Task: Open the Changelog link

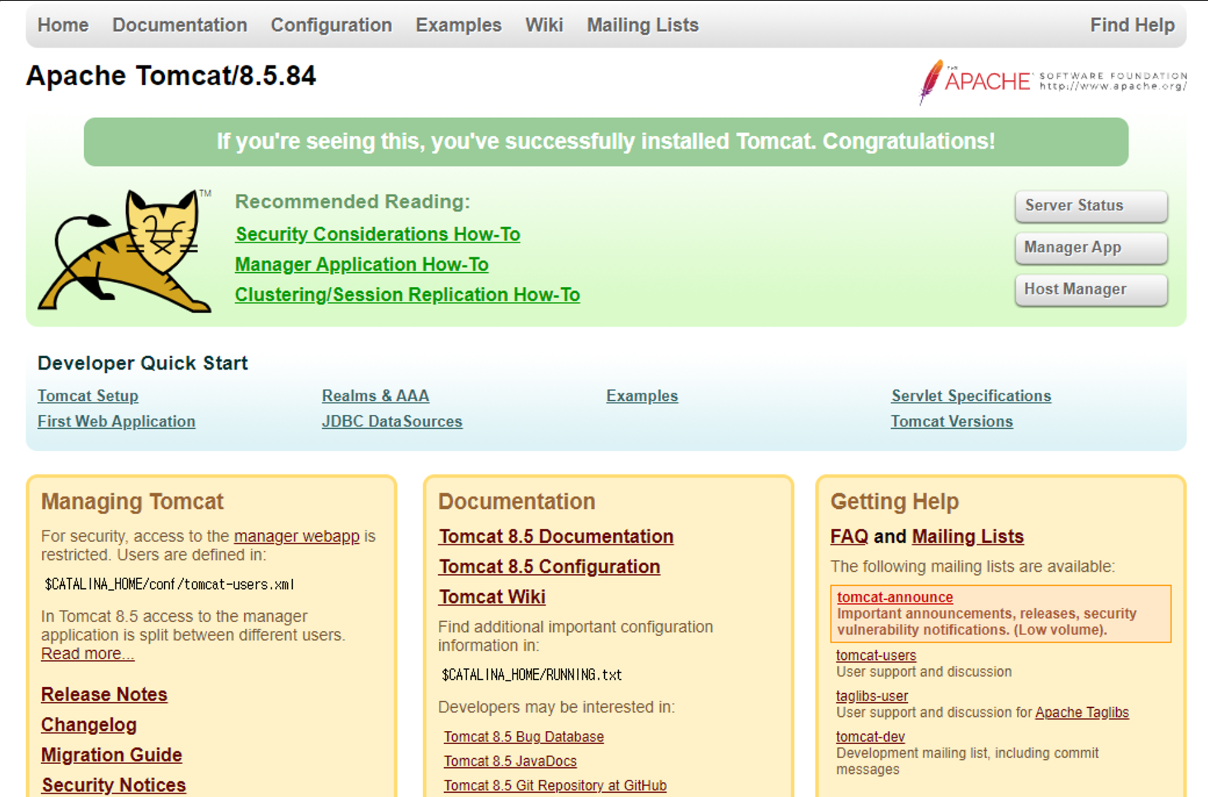Action: 89,725
